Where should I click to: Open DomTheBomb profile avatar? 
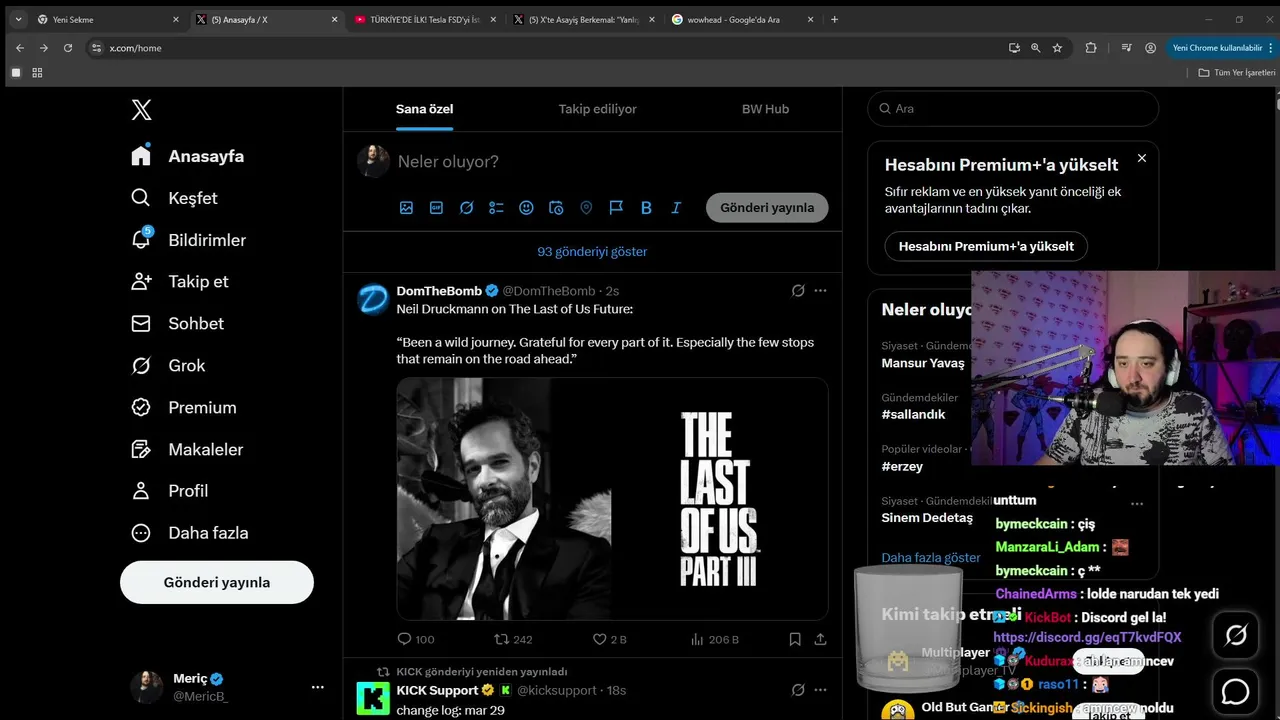point(373,299)
